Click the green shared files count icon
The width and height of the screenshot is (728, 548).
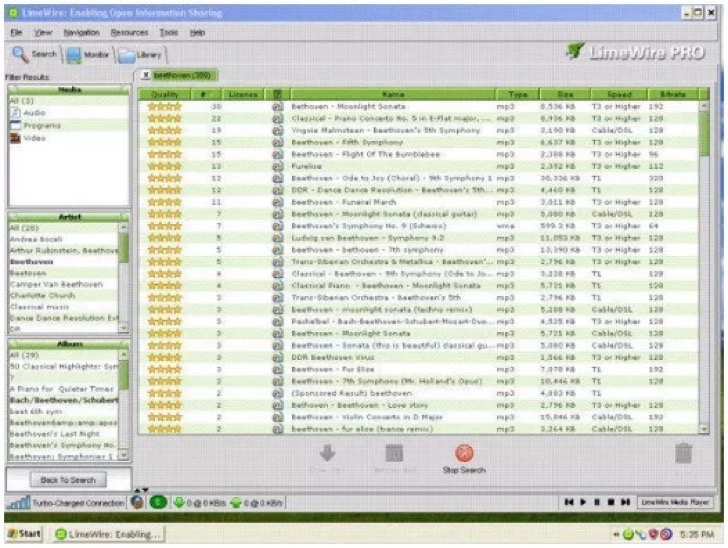click(158, 502)
